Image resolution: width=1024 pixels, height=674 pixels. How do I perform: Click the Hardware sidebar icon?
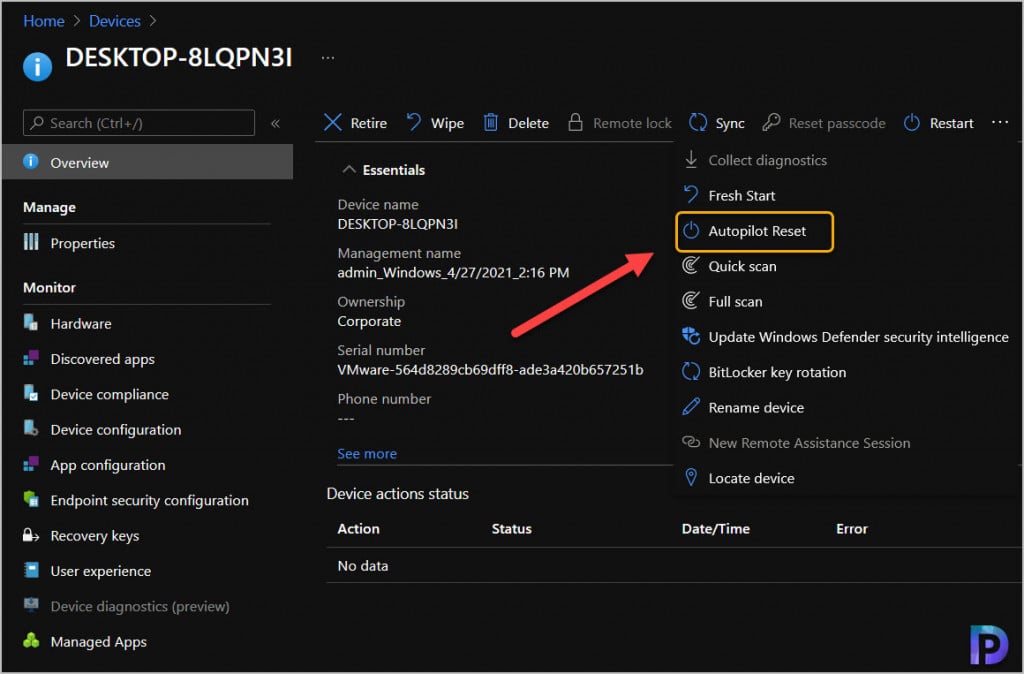point(31,322)
